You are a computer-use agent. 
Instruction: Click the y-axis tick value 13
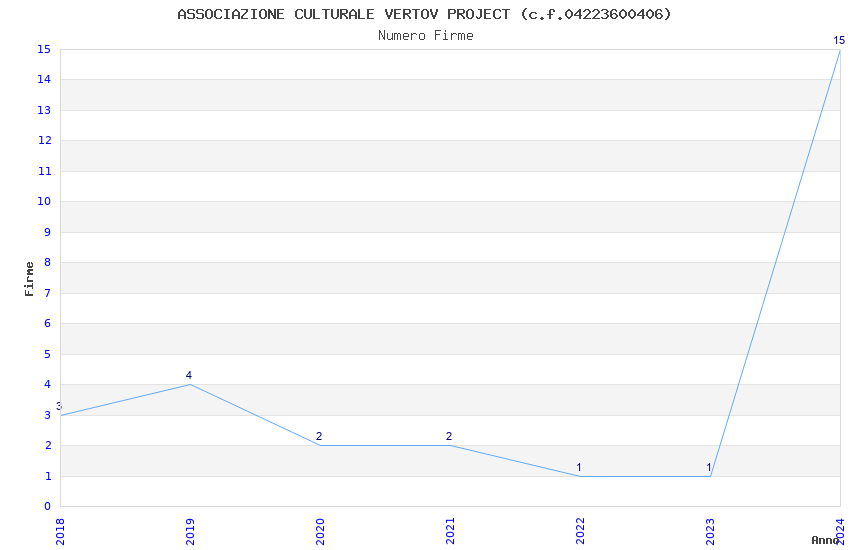44,111
